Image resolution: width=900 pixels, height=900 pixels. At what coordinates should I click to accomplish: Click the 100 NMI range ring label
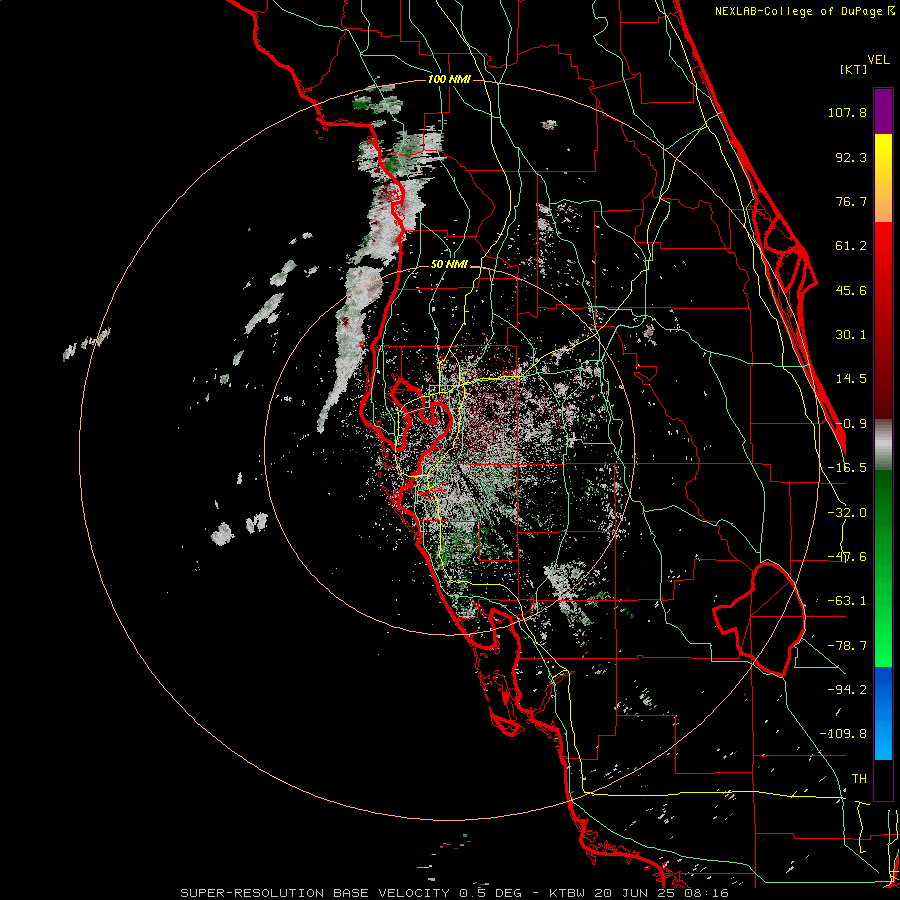pyautogui.click(x=449, y=79)
